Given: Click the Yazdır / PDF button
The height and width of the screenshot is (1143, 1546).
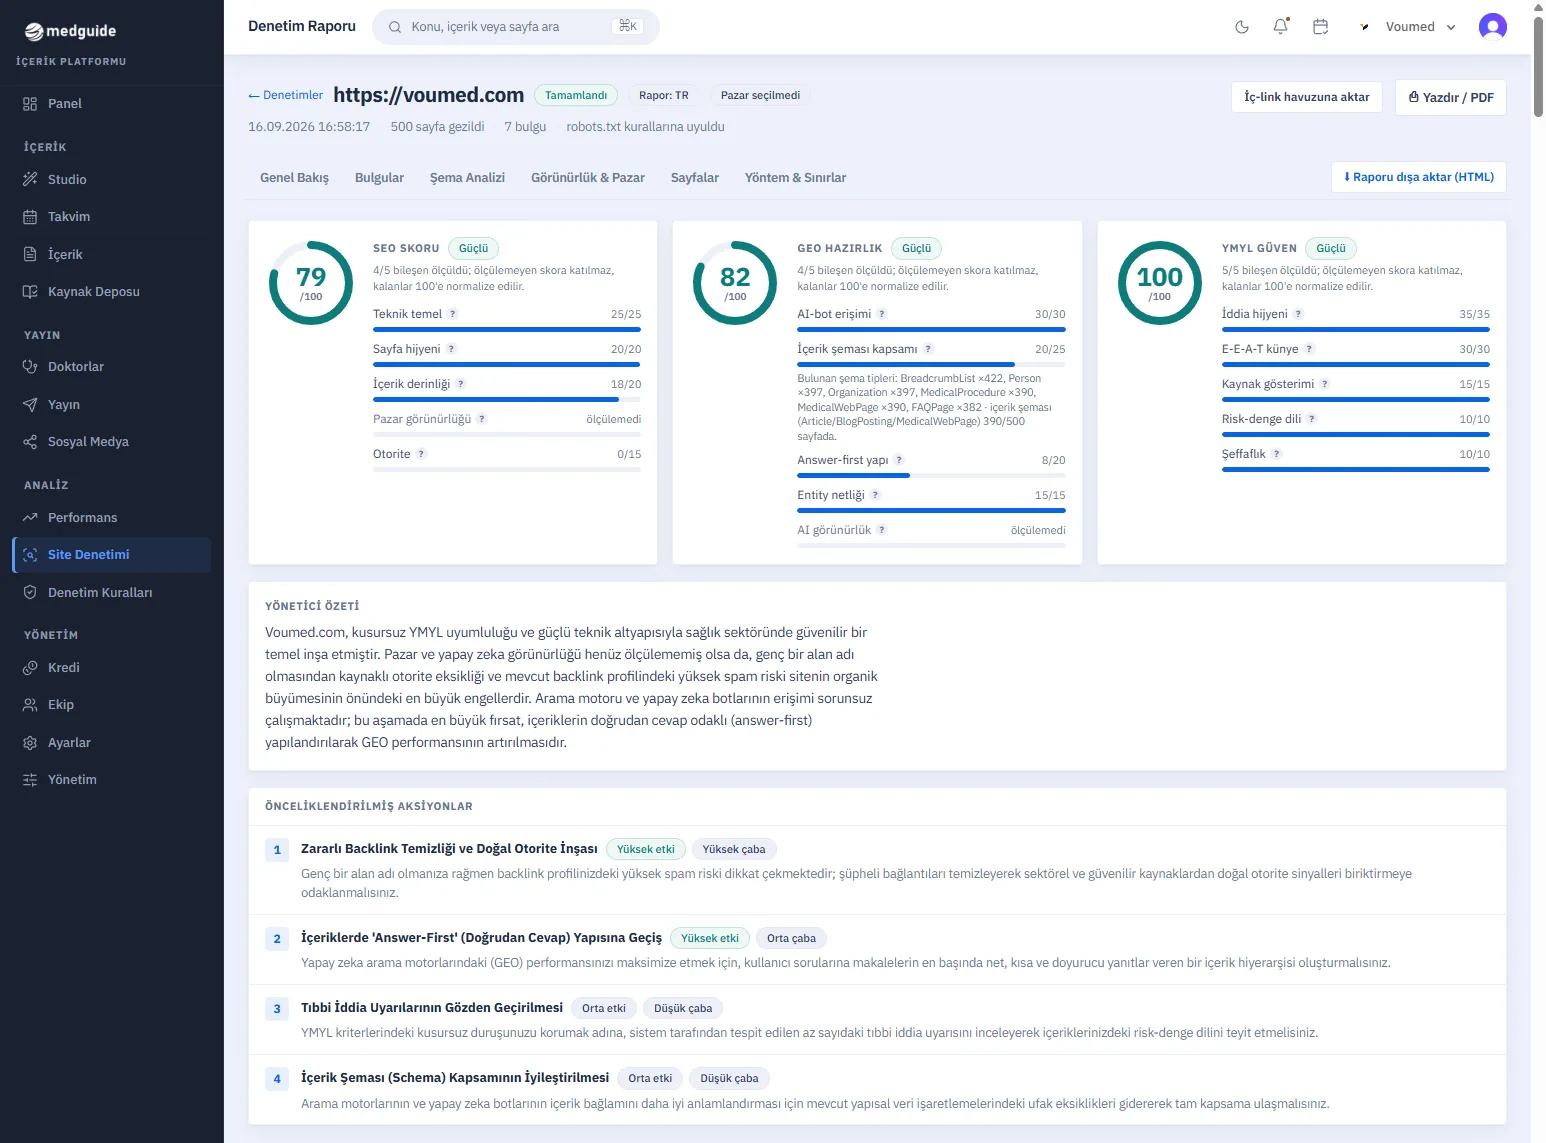Looking at the screenshot, I should click(x=1451, y=97).
